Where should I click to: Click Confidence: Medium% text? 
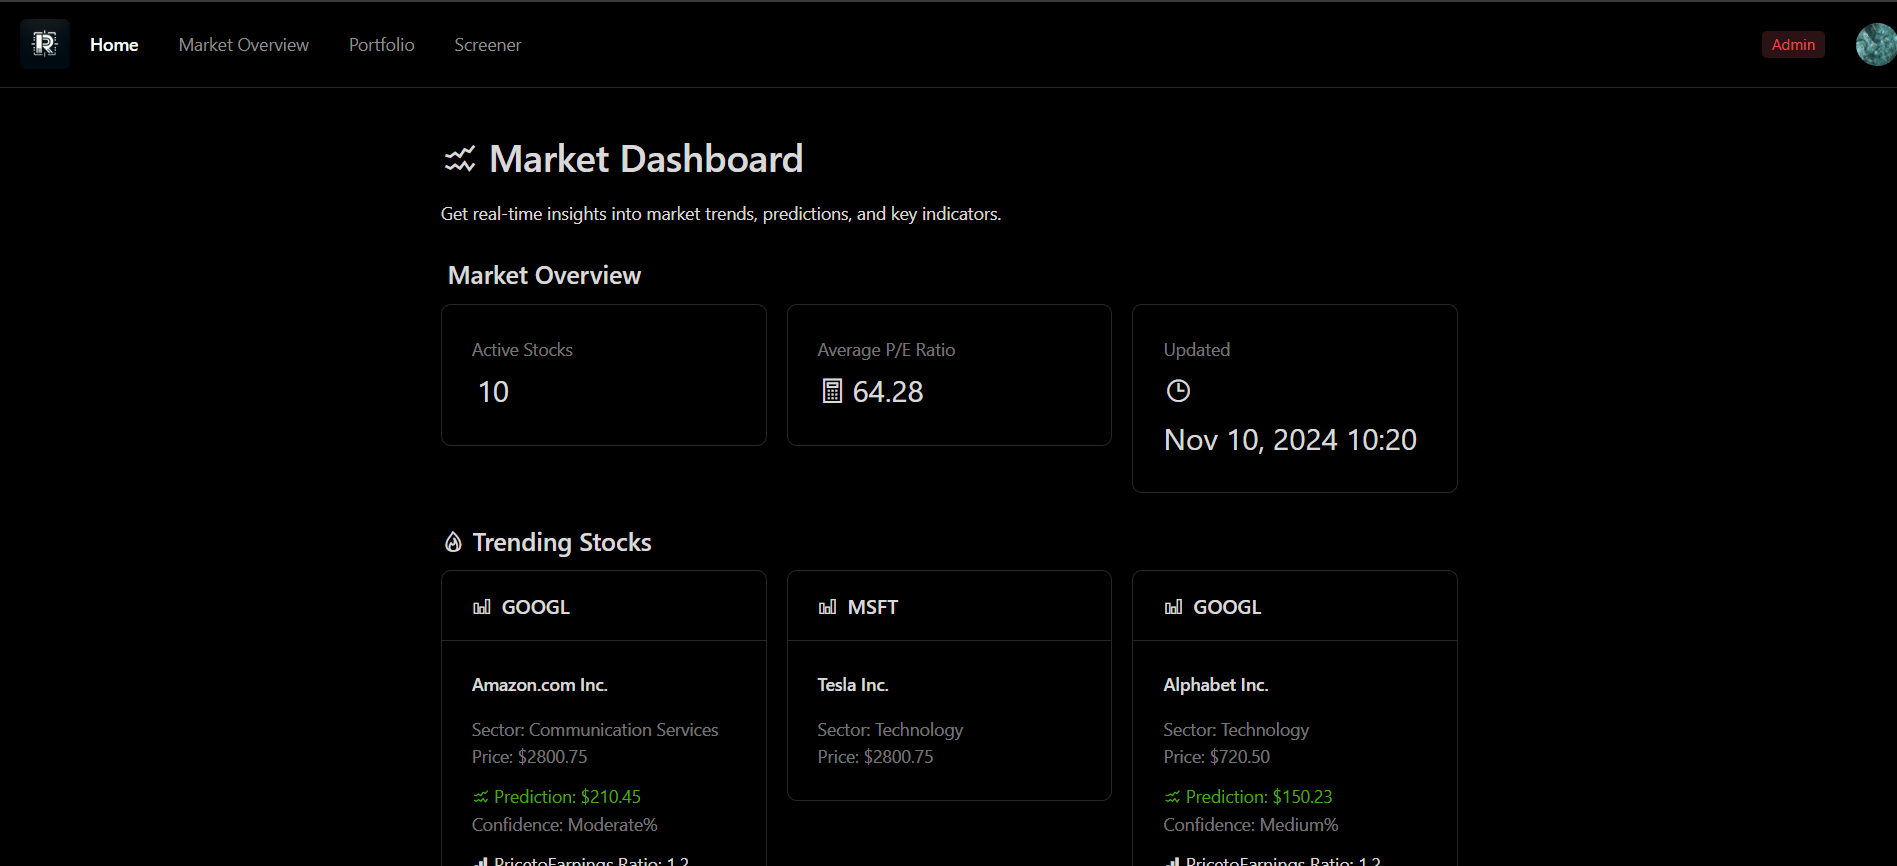tap(1251, 825)
